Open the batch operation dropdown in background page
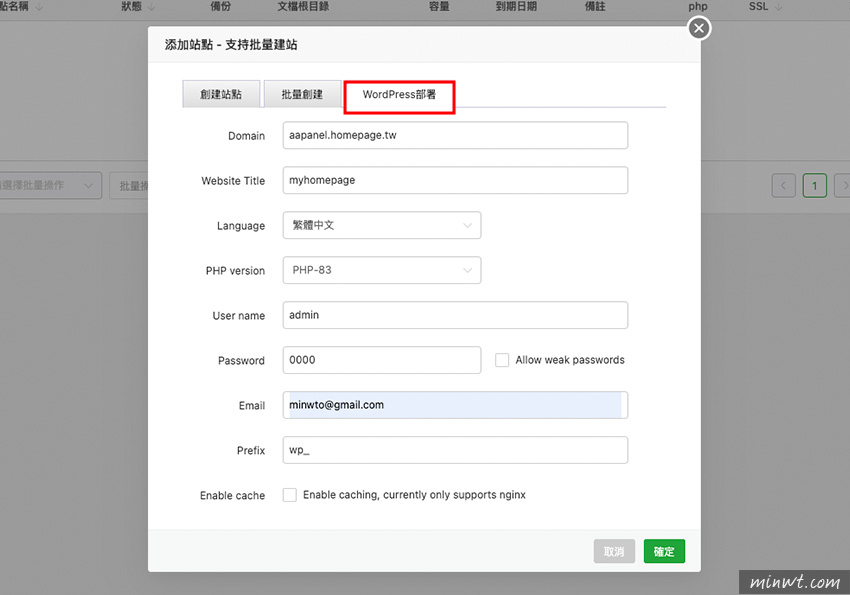Screen dimensions: 850x595 click(50, 186)
